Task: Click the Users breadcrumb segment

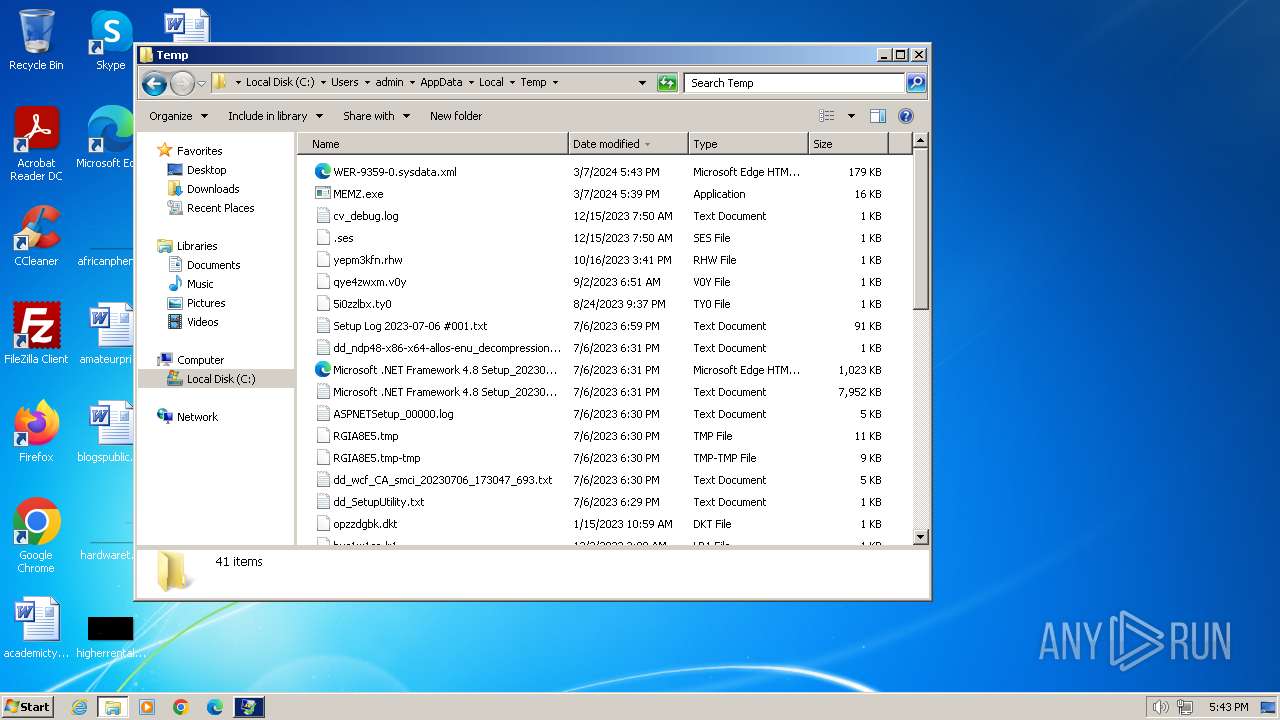Action: [x=344, y=83]
